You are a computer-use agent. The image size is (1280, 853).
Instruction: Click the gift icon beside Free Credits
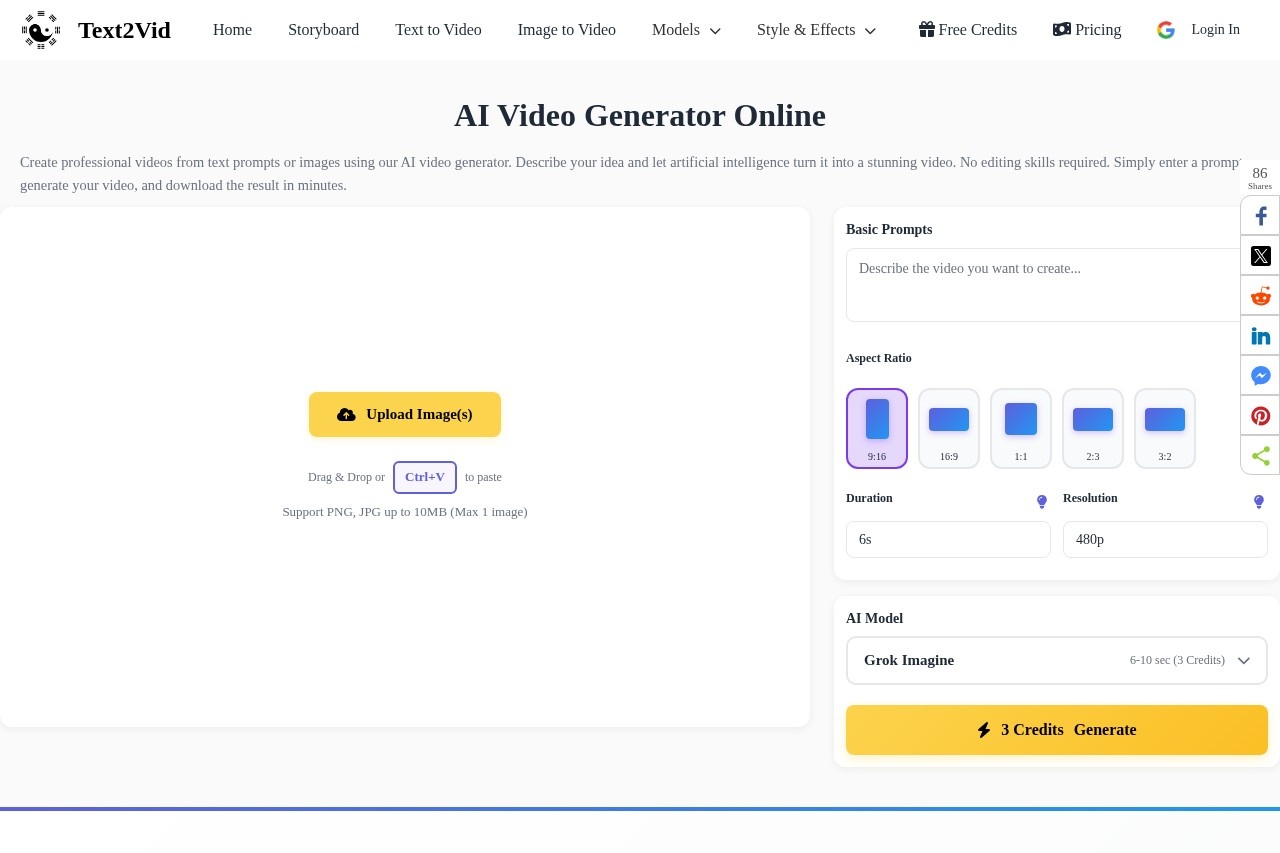click(927, 29)
